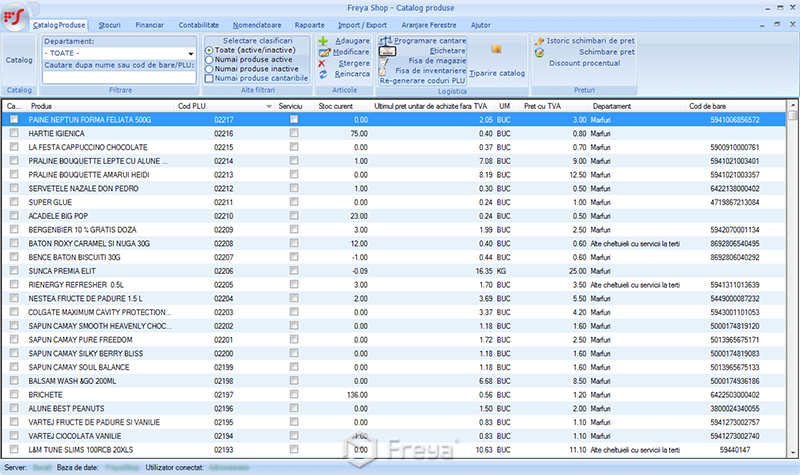Image resolution: width=800 pixels, height=475 pixels.
Task: Enable Numai produse cantaribile checkbox
Action: tap(209, 79)
